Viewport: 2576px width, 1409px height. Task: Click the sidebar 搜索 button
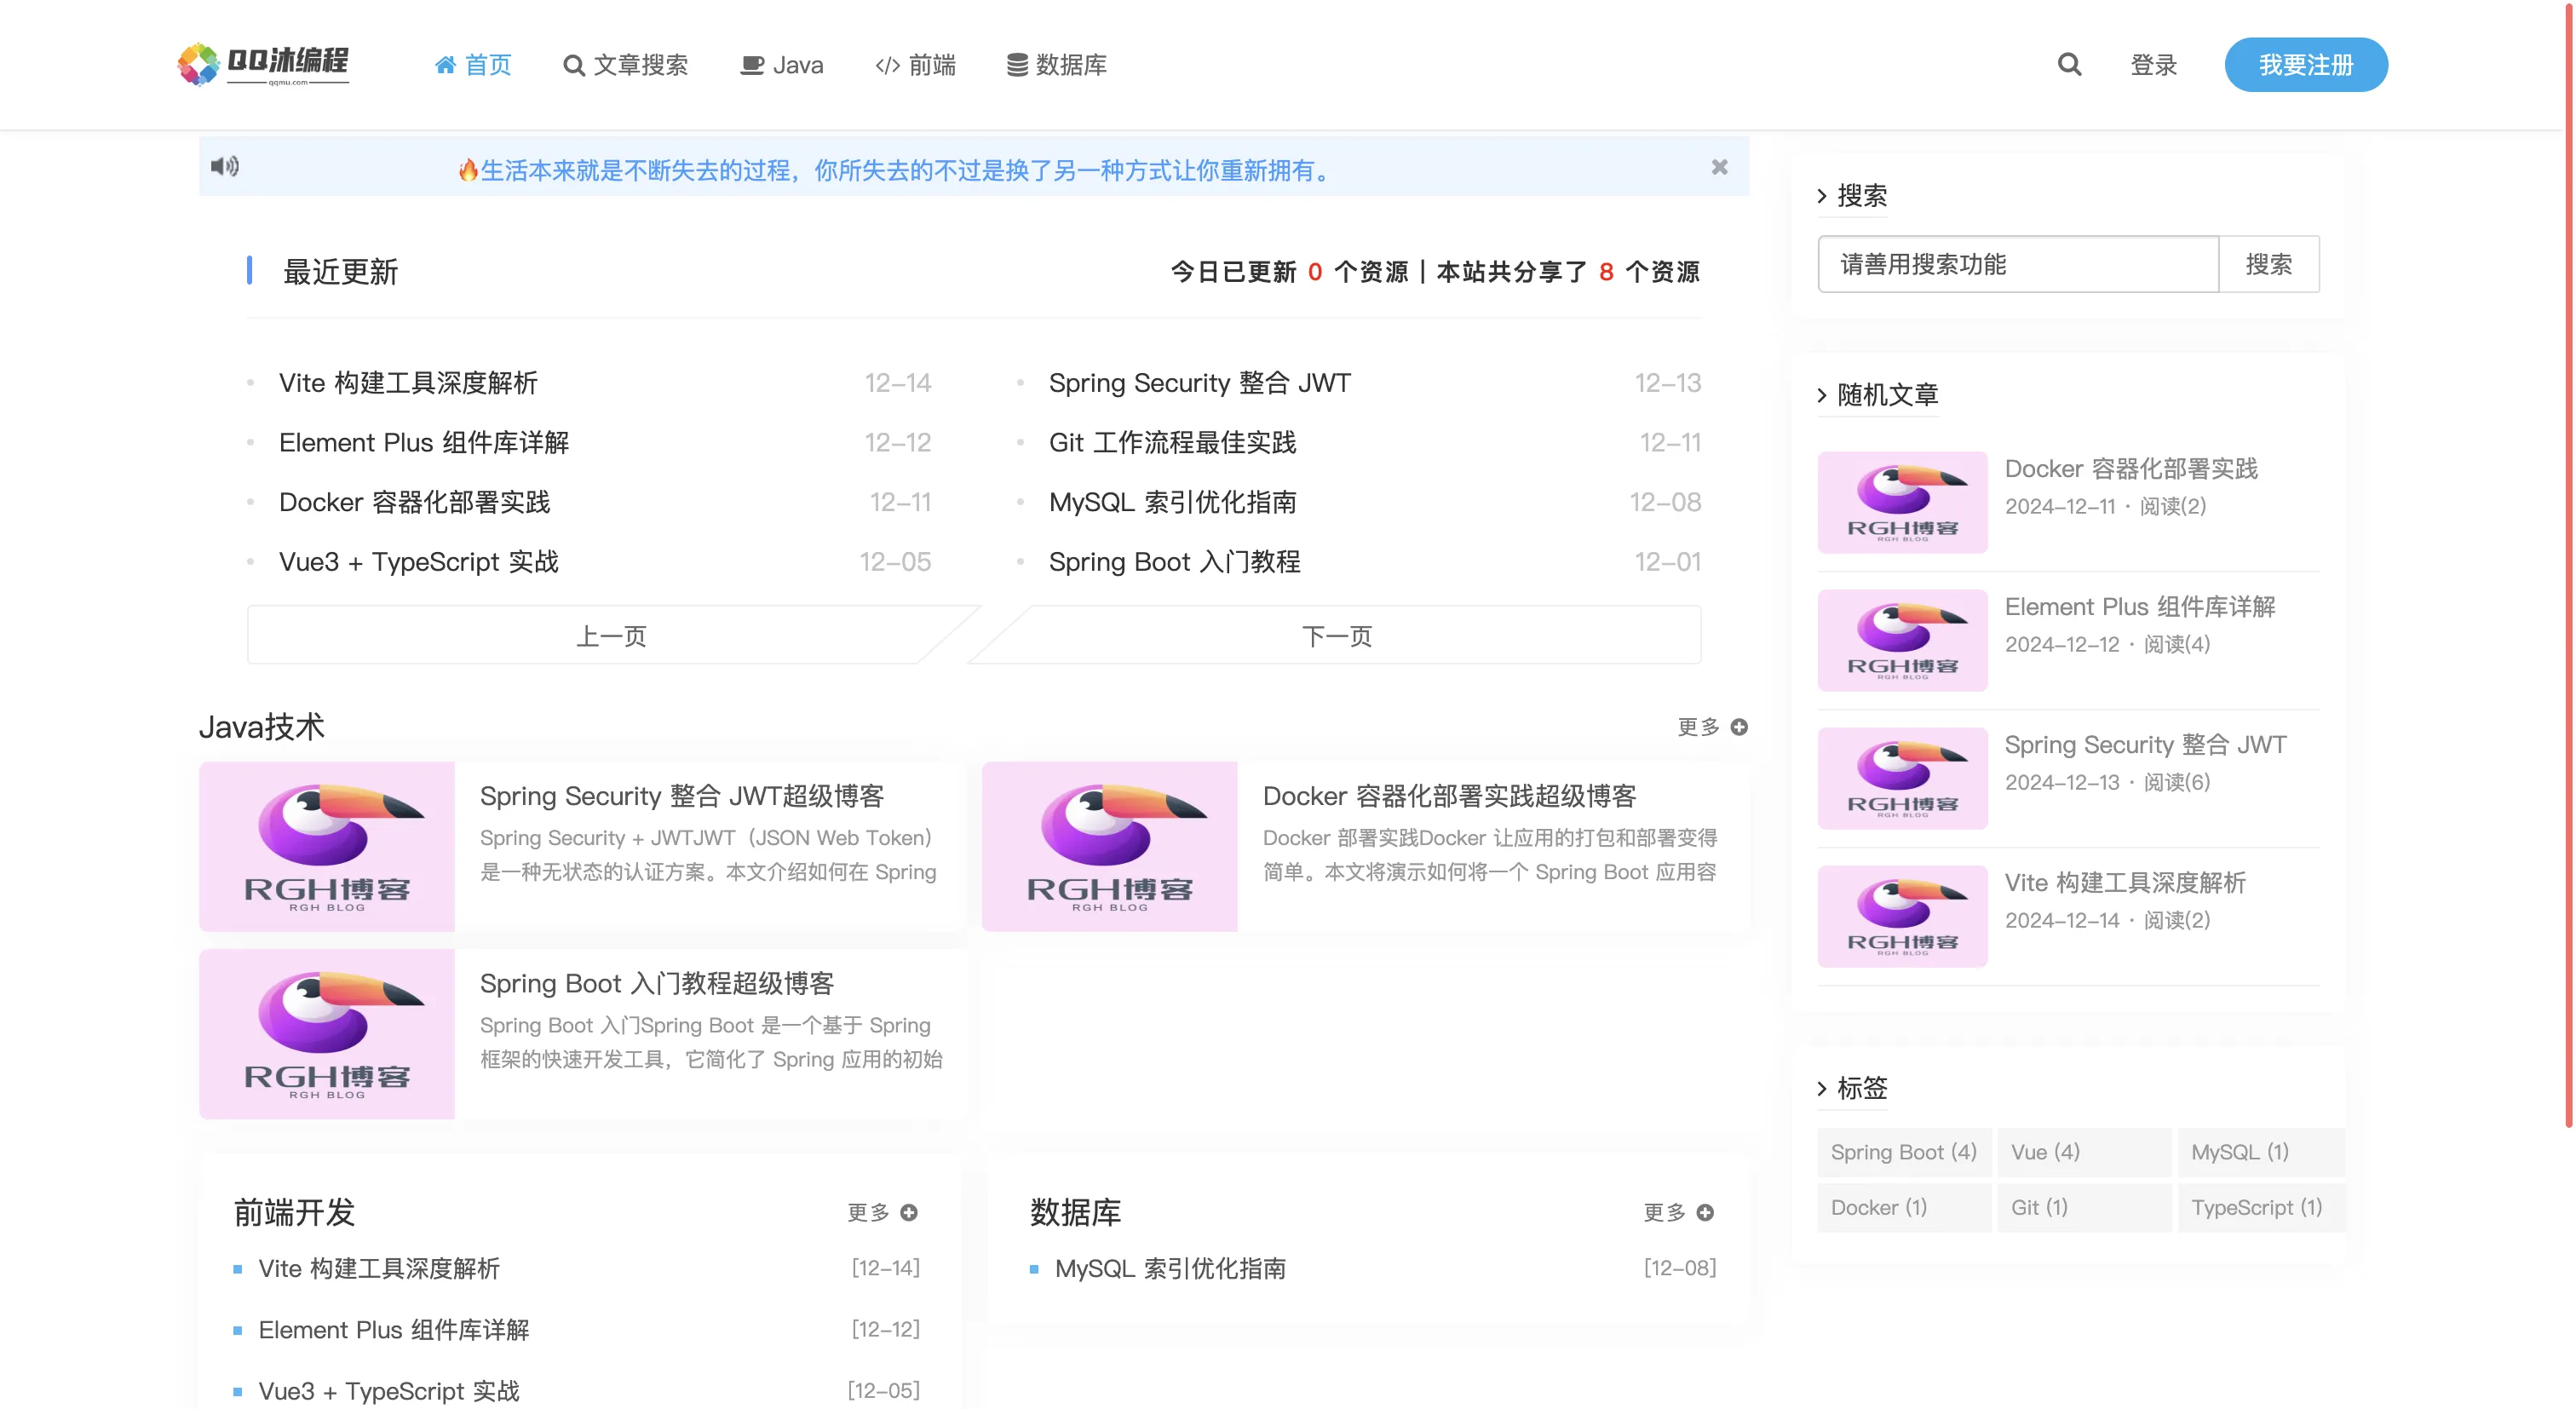(x=2268, y=264)
